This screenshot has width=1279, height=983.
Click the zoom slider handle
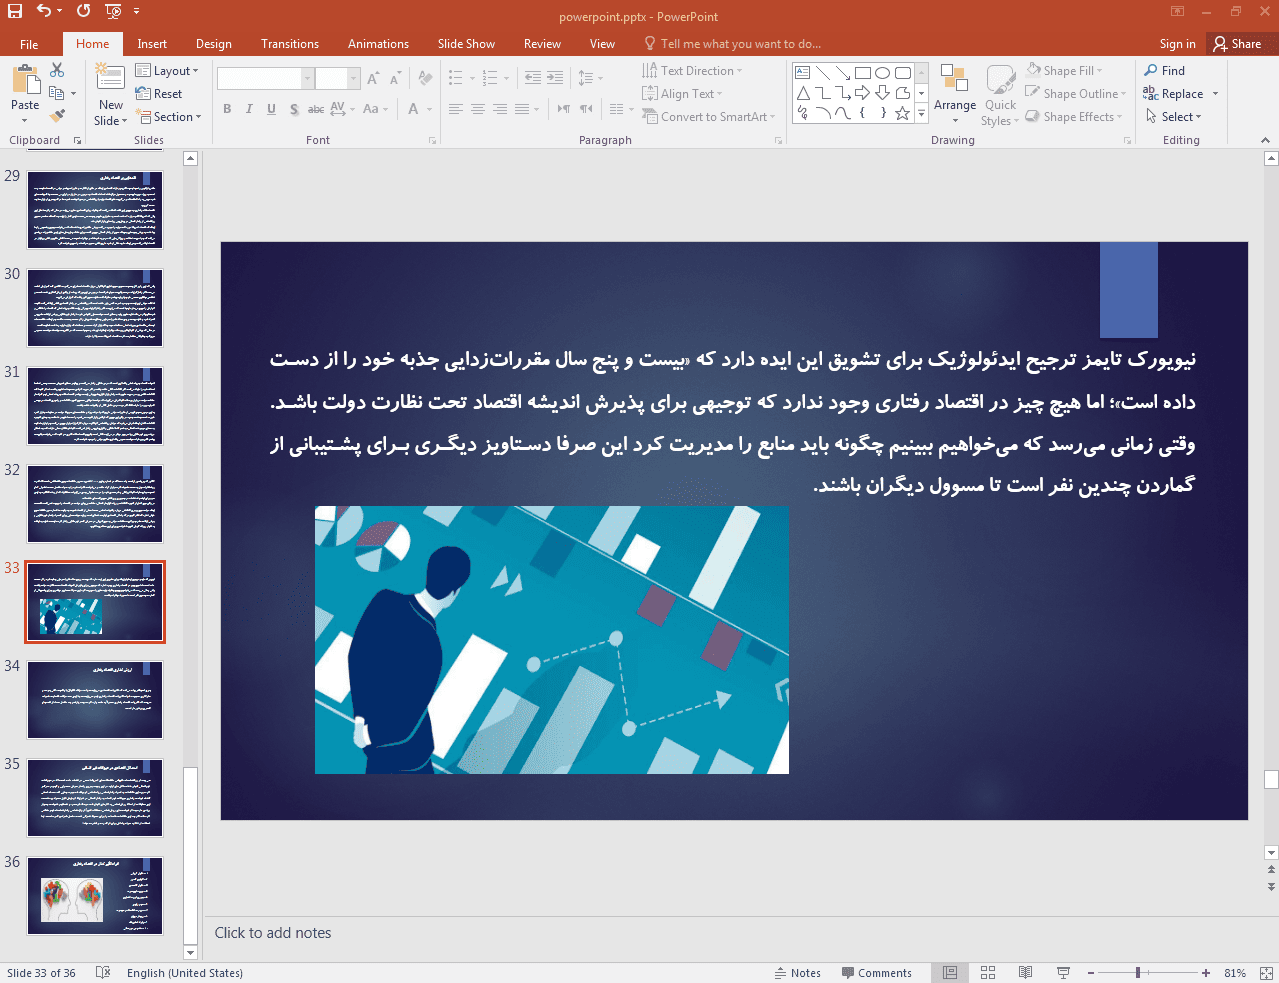(1138, 973)
